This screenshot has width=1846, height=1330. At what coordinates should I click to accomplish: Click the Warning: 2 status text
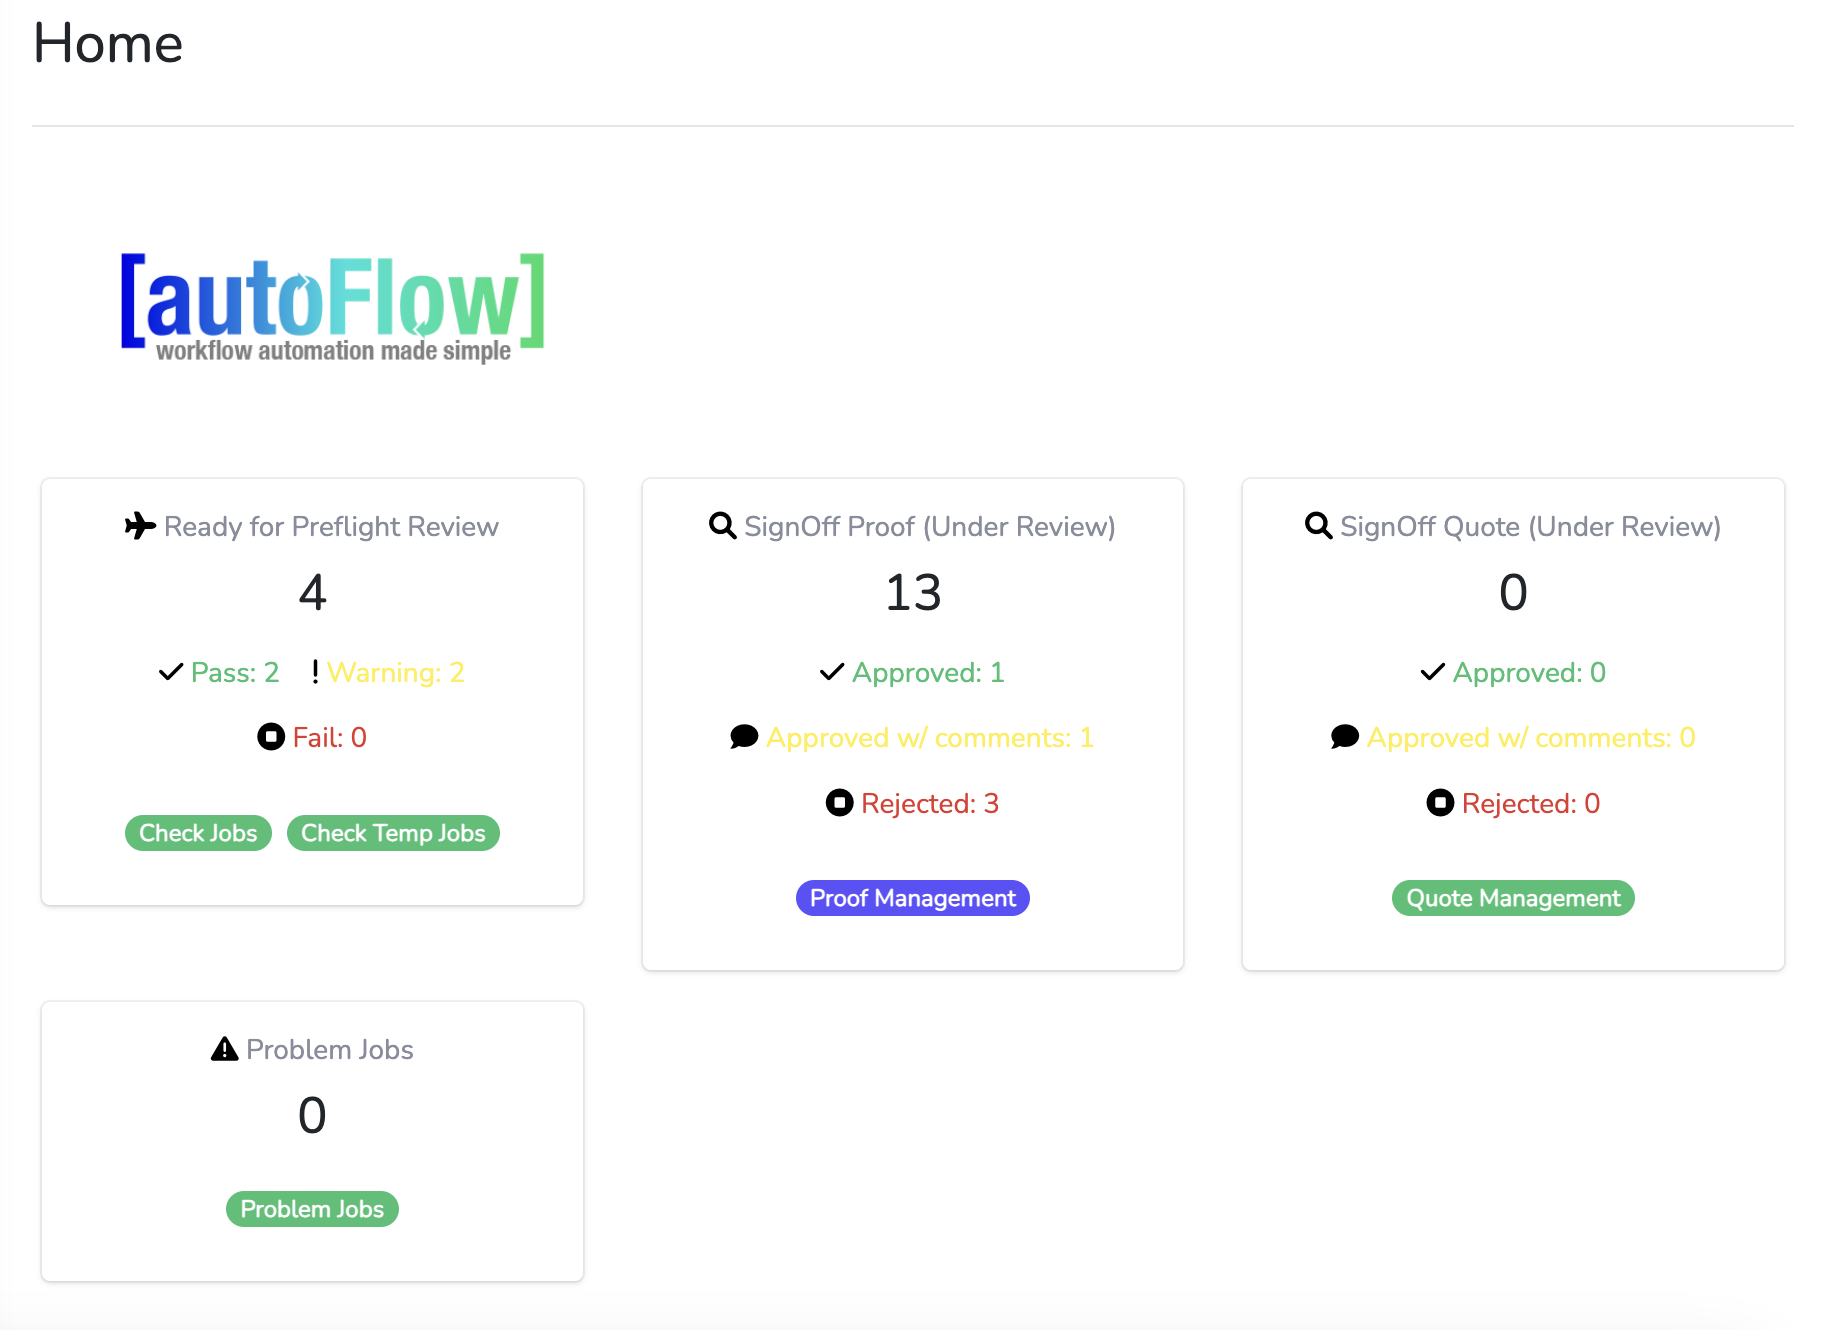coord(395,672)
